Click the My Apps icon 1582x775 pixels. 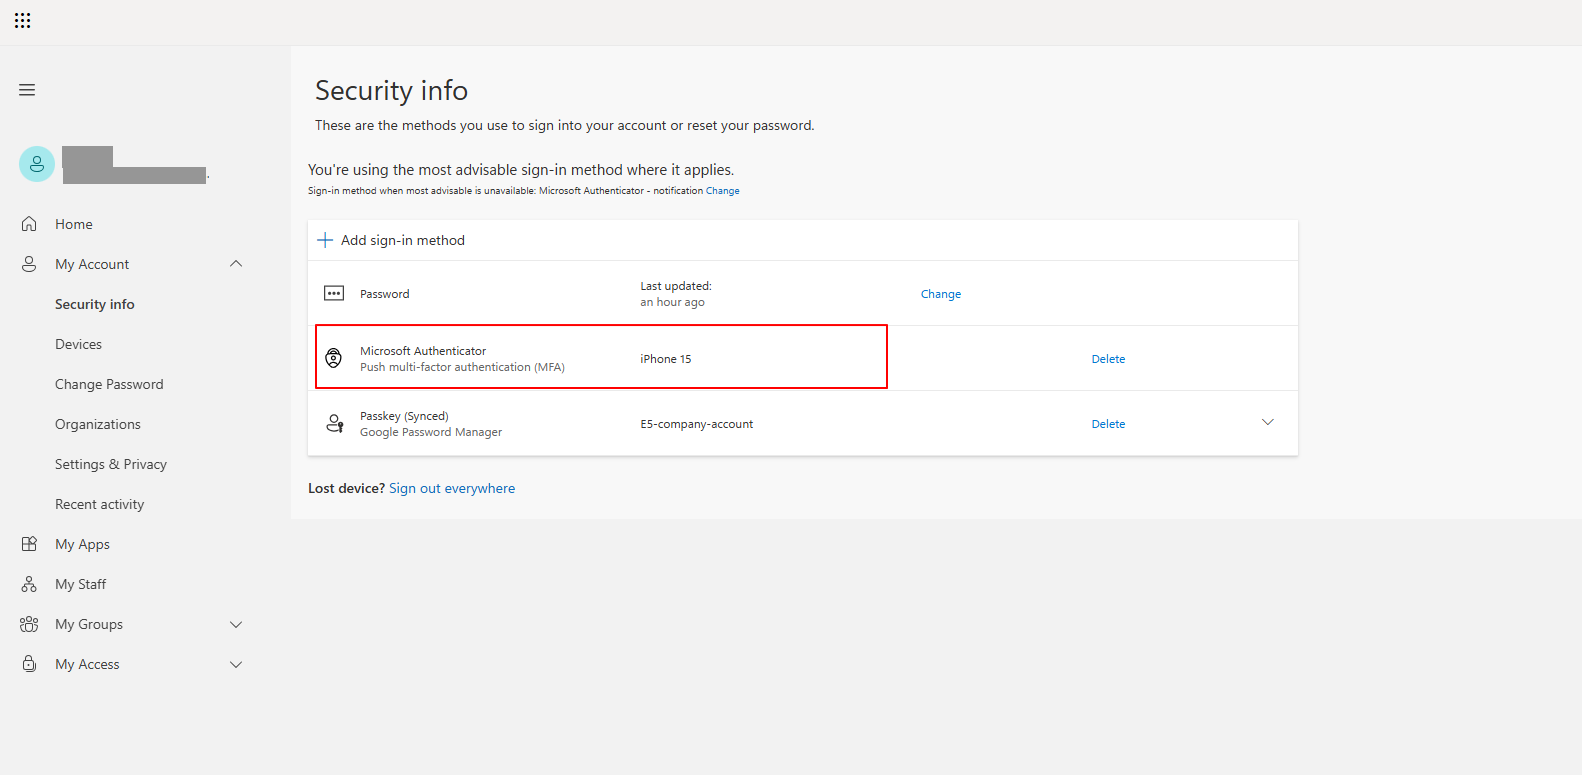pos(29,544)
